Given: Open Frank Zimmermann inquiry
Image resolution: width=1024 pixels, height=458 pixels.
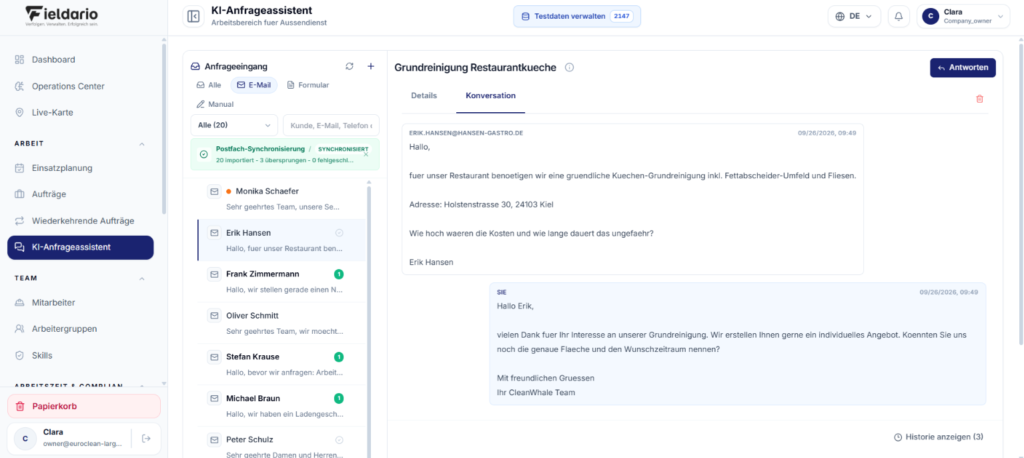Looking at the screenshot, I should pos(281,282).
